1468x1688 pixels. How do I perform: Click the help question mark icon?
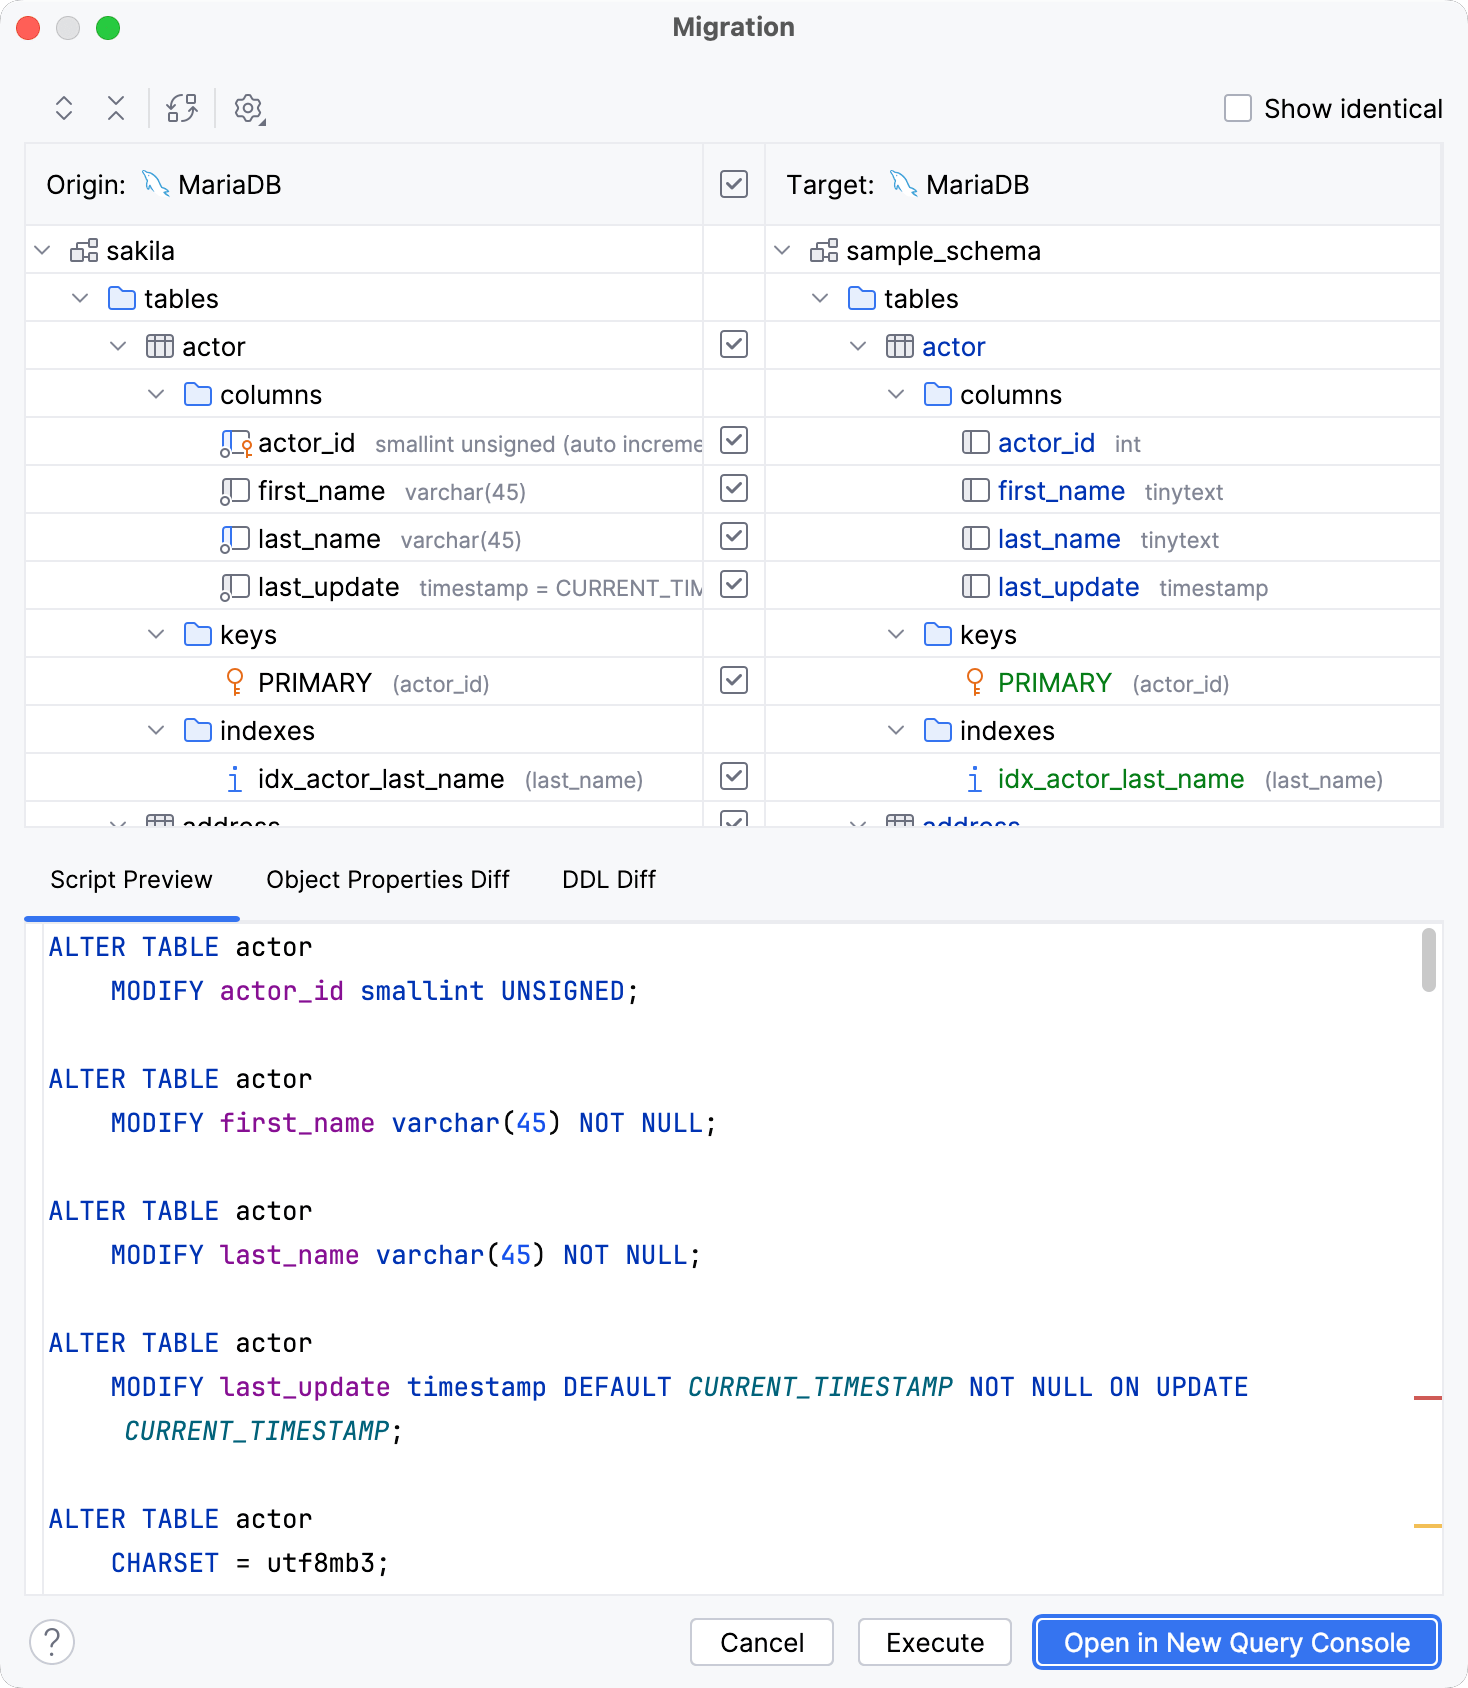[52, 1642]
